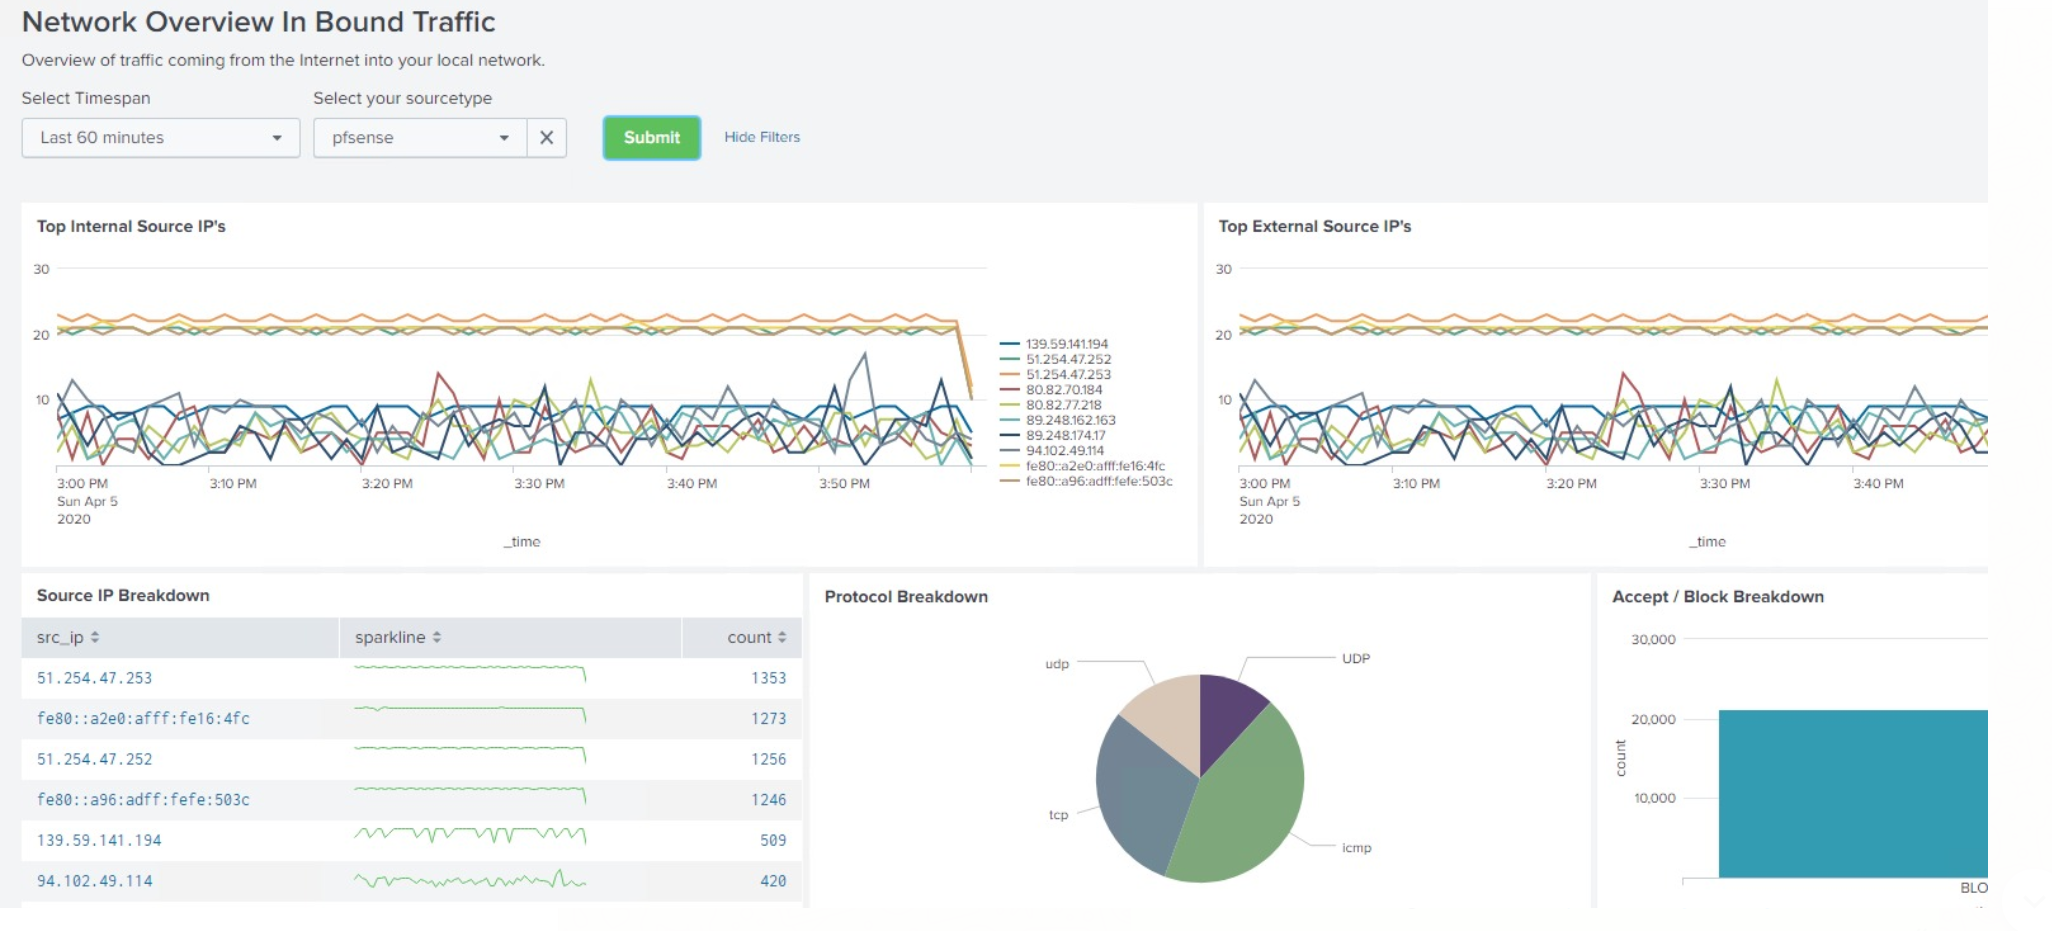Click the teal bar in Accept / Block Breakdown
The width and height of the screenshot is (2052, 931).
click(x=1853, y=794)
